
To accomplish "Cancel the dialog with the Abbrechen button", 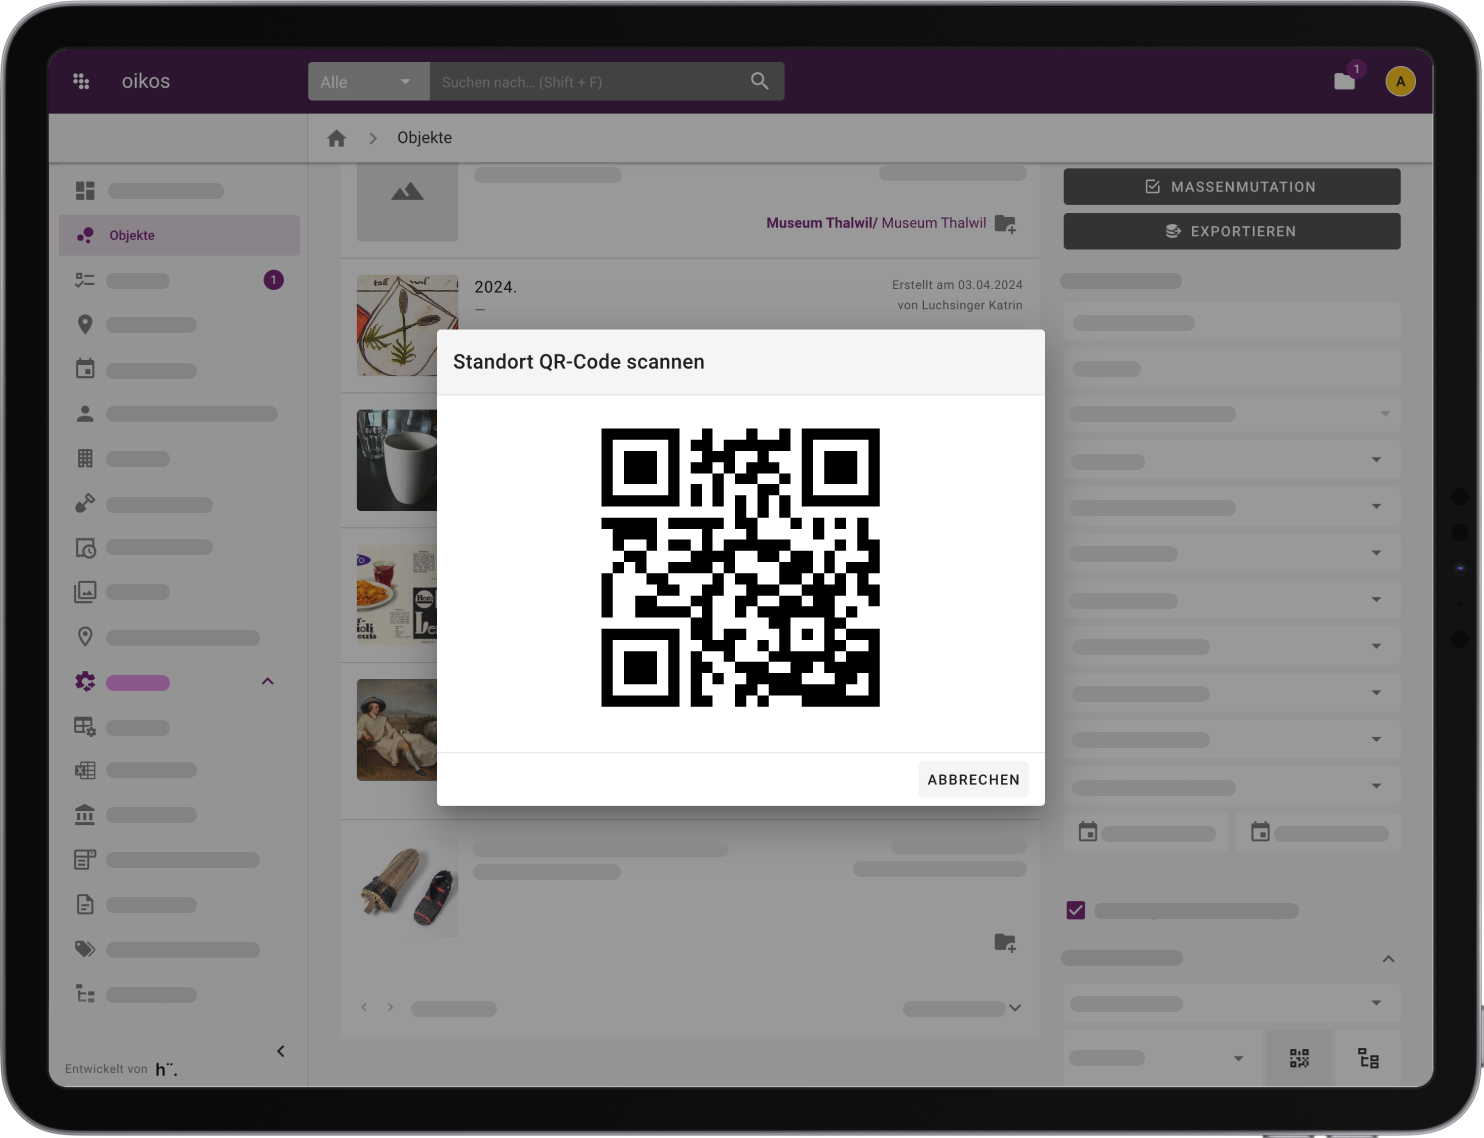I will [x=973, y=779].
